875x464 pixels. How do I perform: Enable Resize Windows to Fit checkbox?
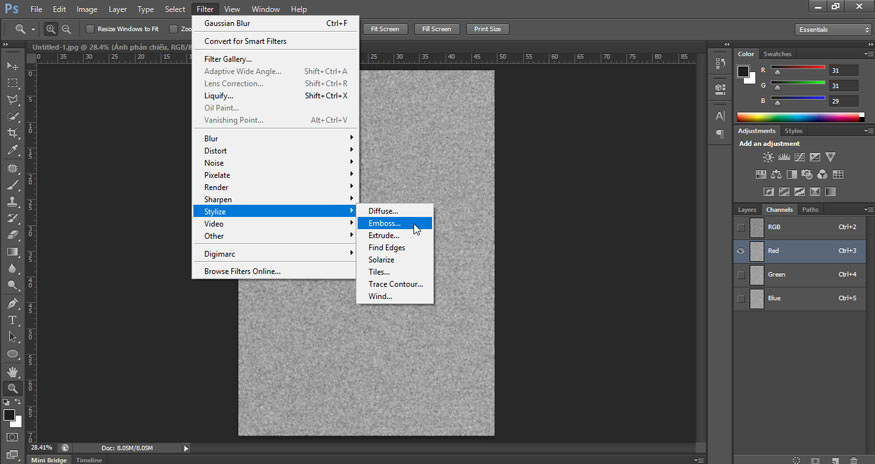click(x=90, y=29)
